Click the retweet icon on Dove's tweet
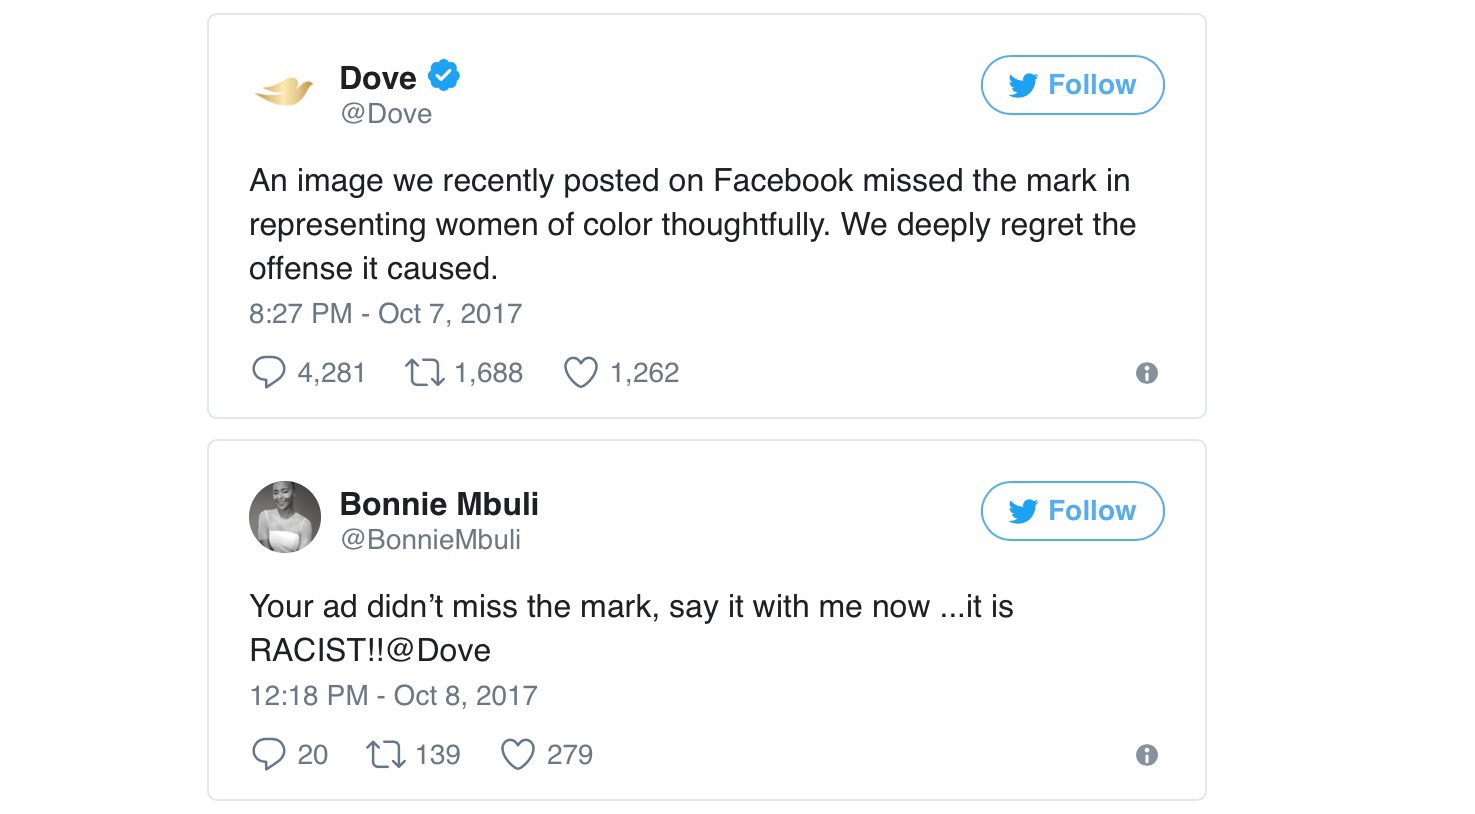The height and width of the screenshot is (814, 1475). pyautogui.click(x=424, y=373)
